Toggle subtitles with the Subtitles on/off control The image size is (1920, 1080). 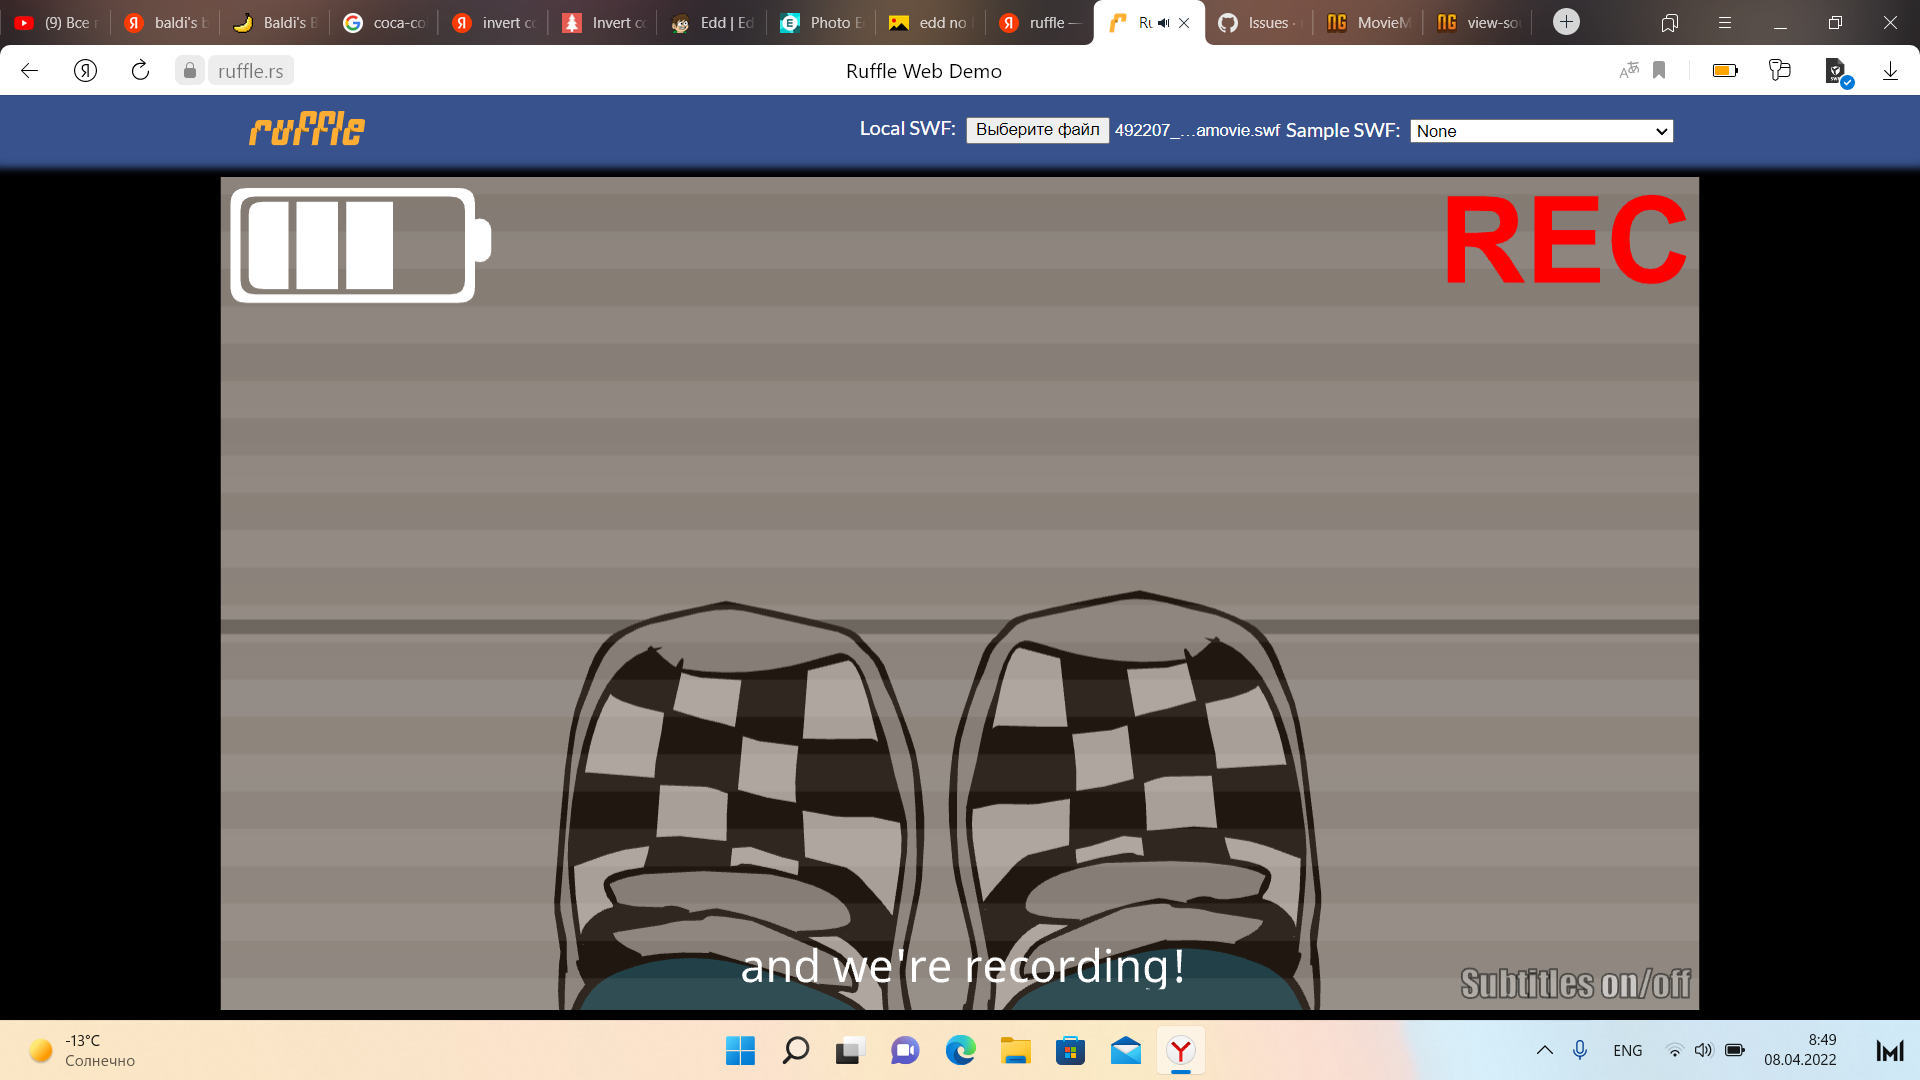[1575, 983]
